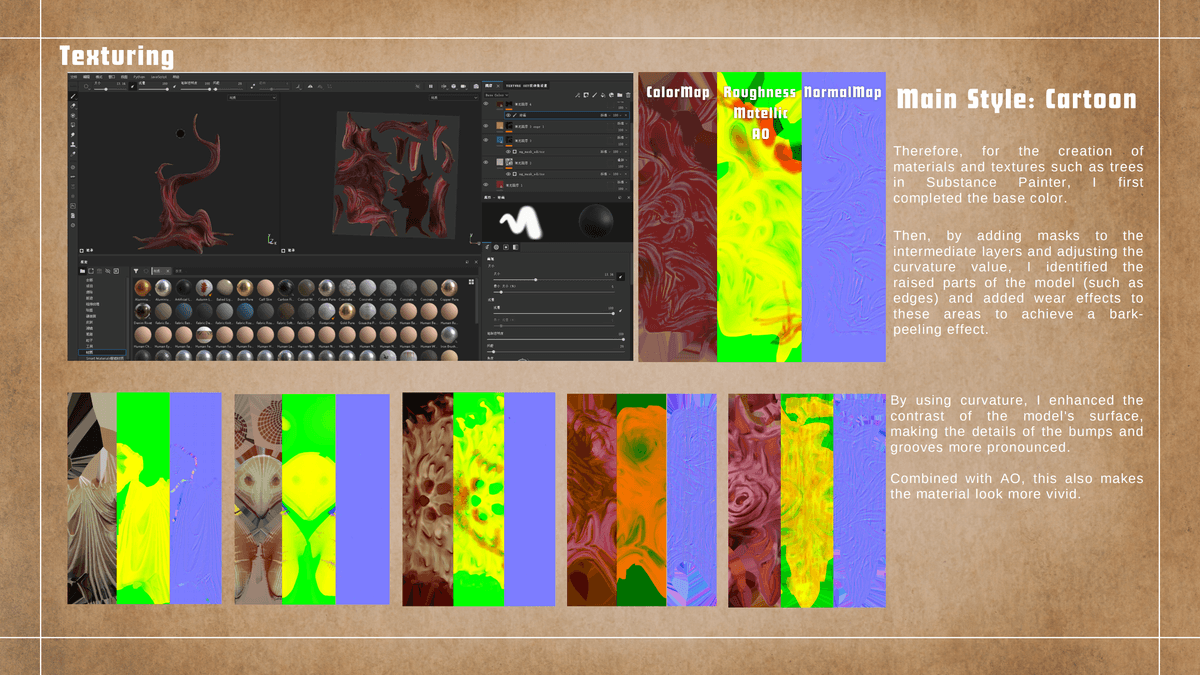1200x675 pixels.
Task: Open brush shape dropdown in top toolbar
Action: 87,87
